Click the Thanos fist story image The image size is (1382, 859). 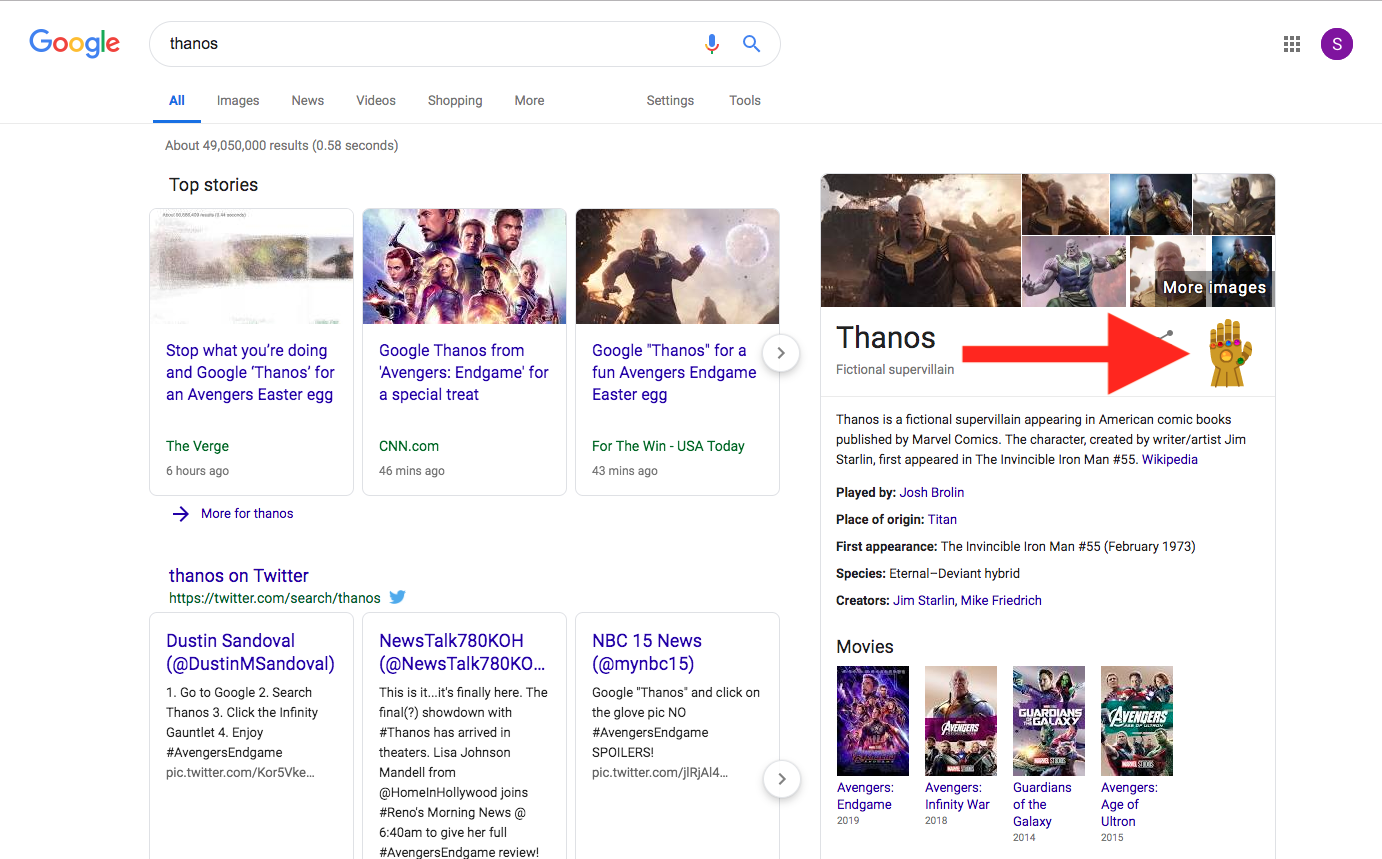tap(677, 266)
